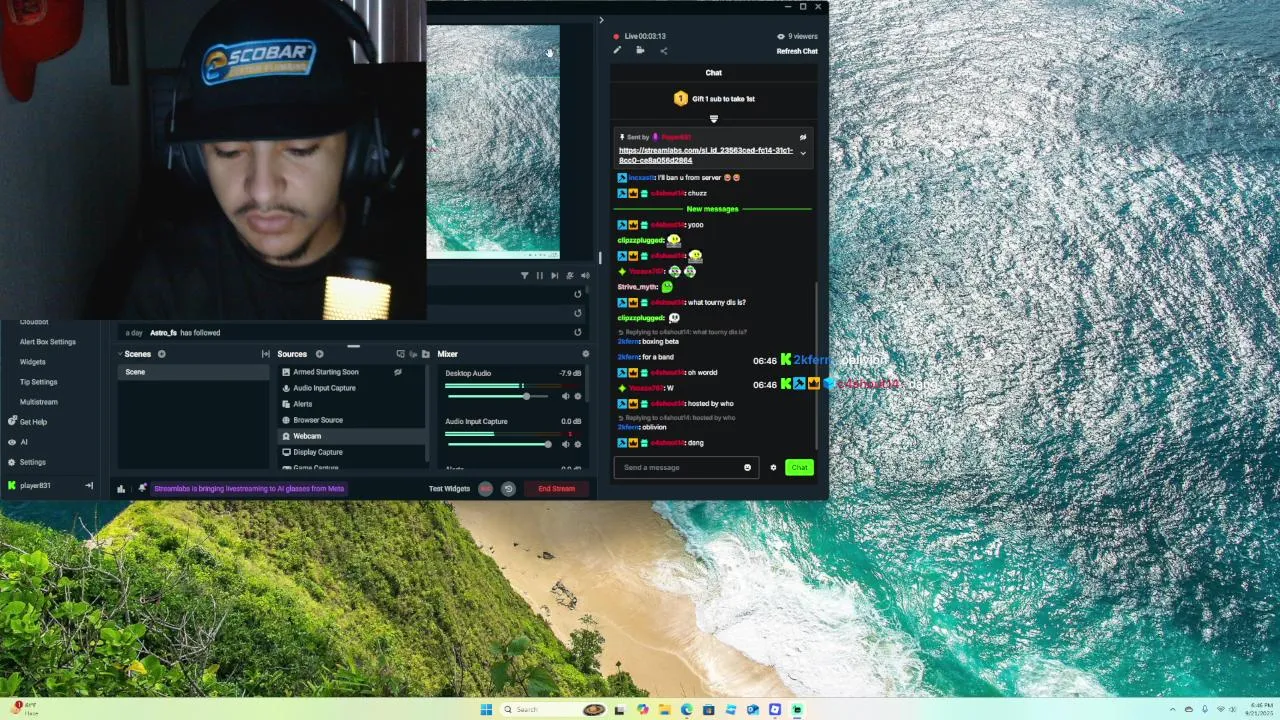
Task: Click the Test Widgets button
Action: (x=449, y=489)
